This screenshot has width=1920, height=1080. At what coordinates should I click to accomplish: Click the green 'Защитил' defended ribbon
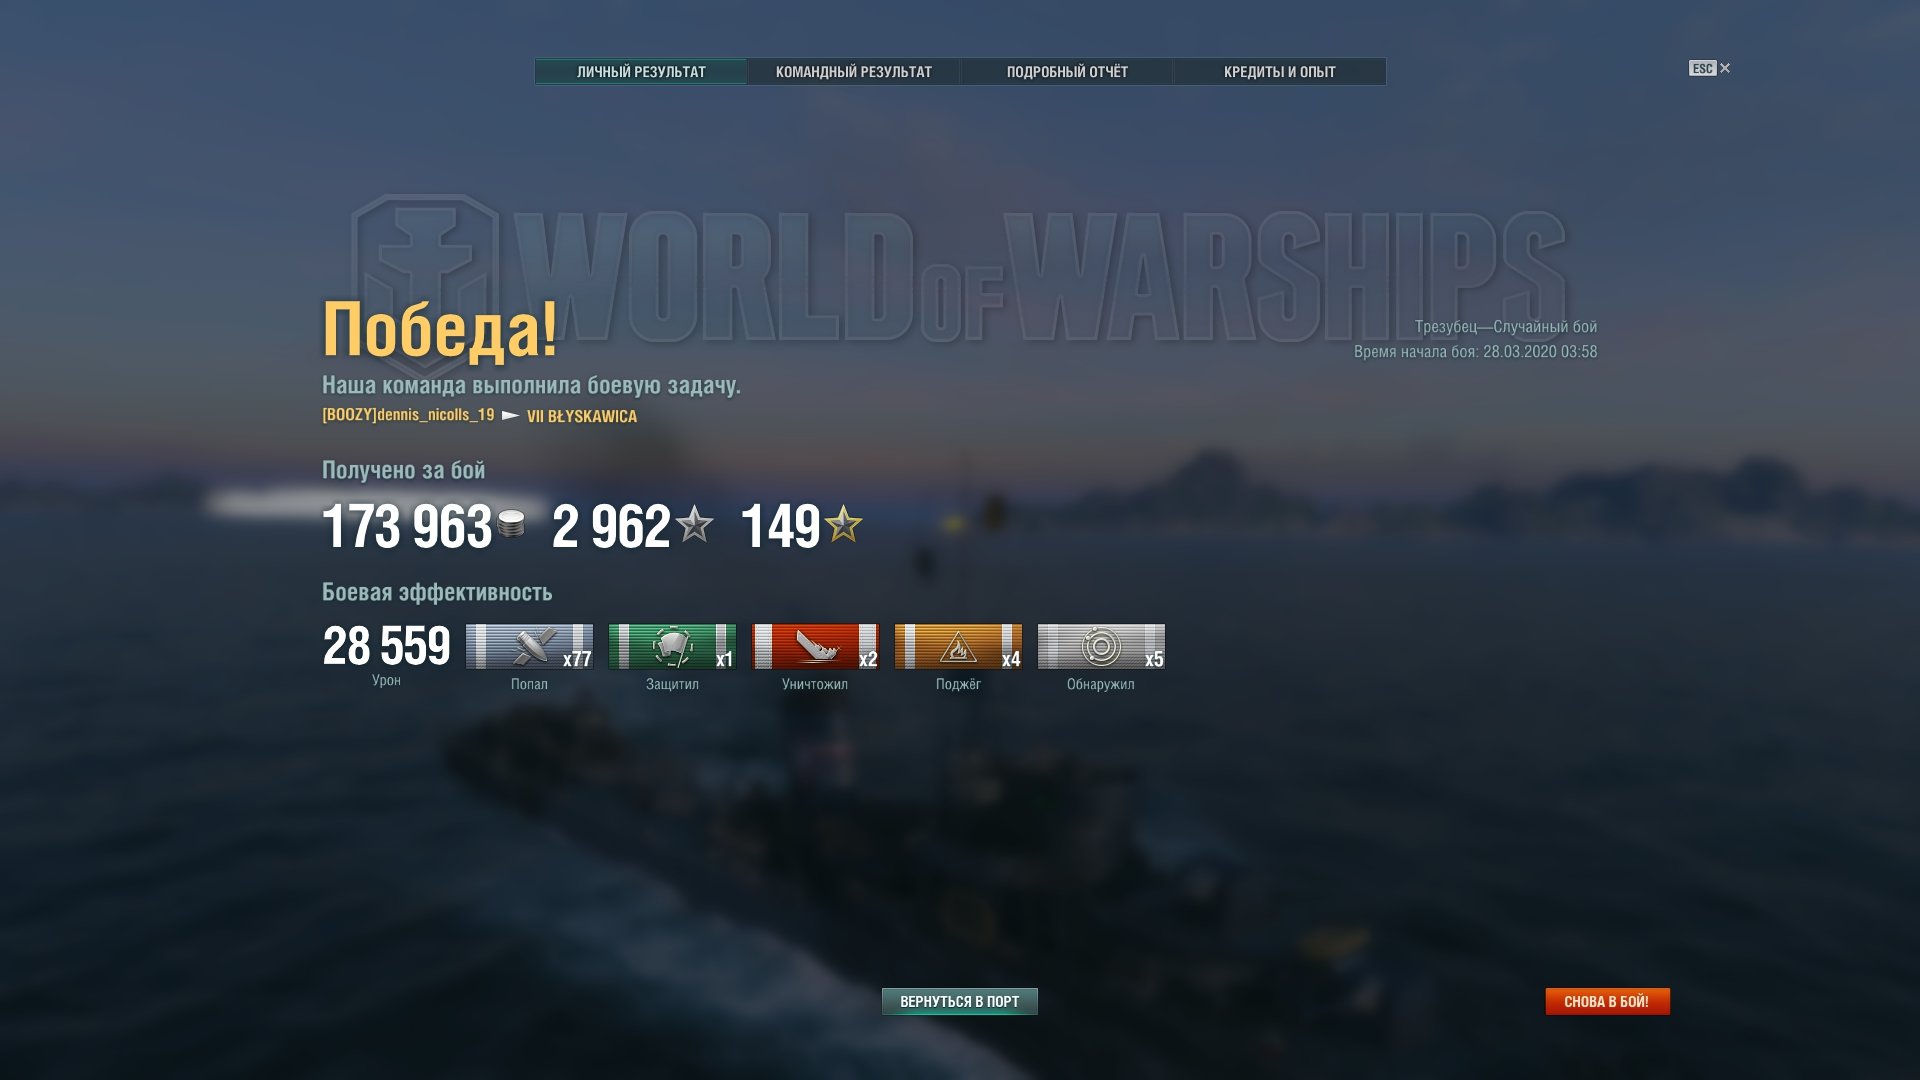point(672,646)
